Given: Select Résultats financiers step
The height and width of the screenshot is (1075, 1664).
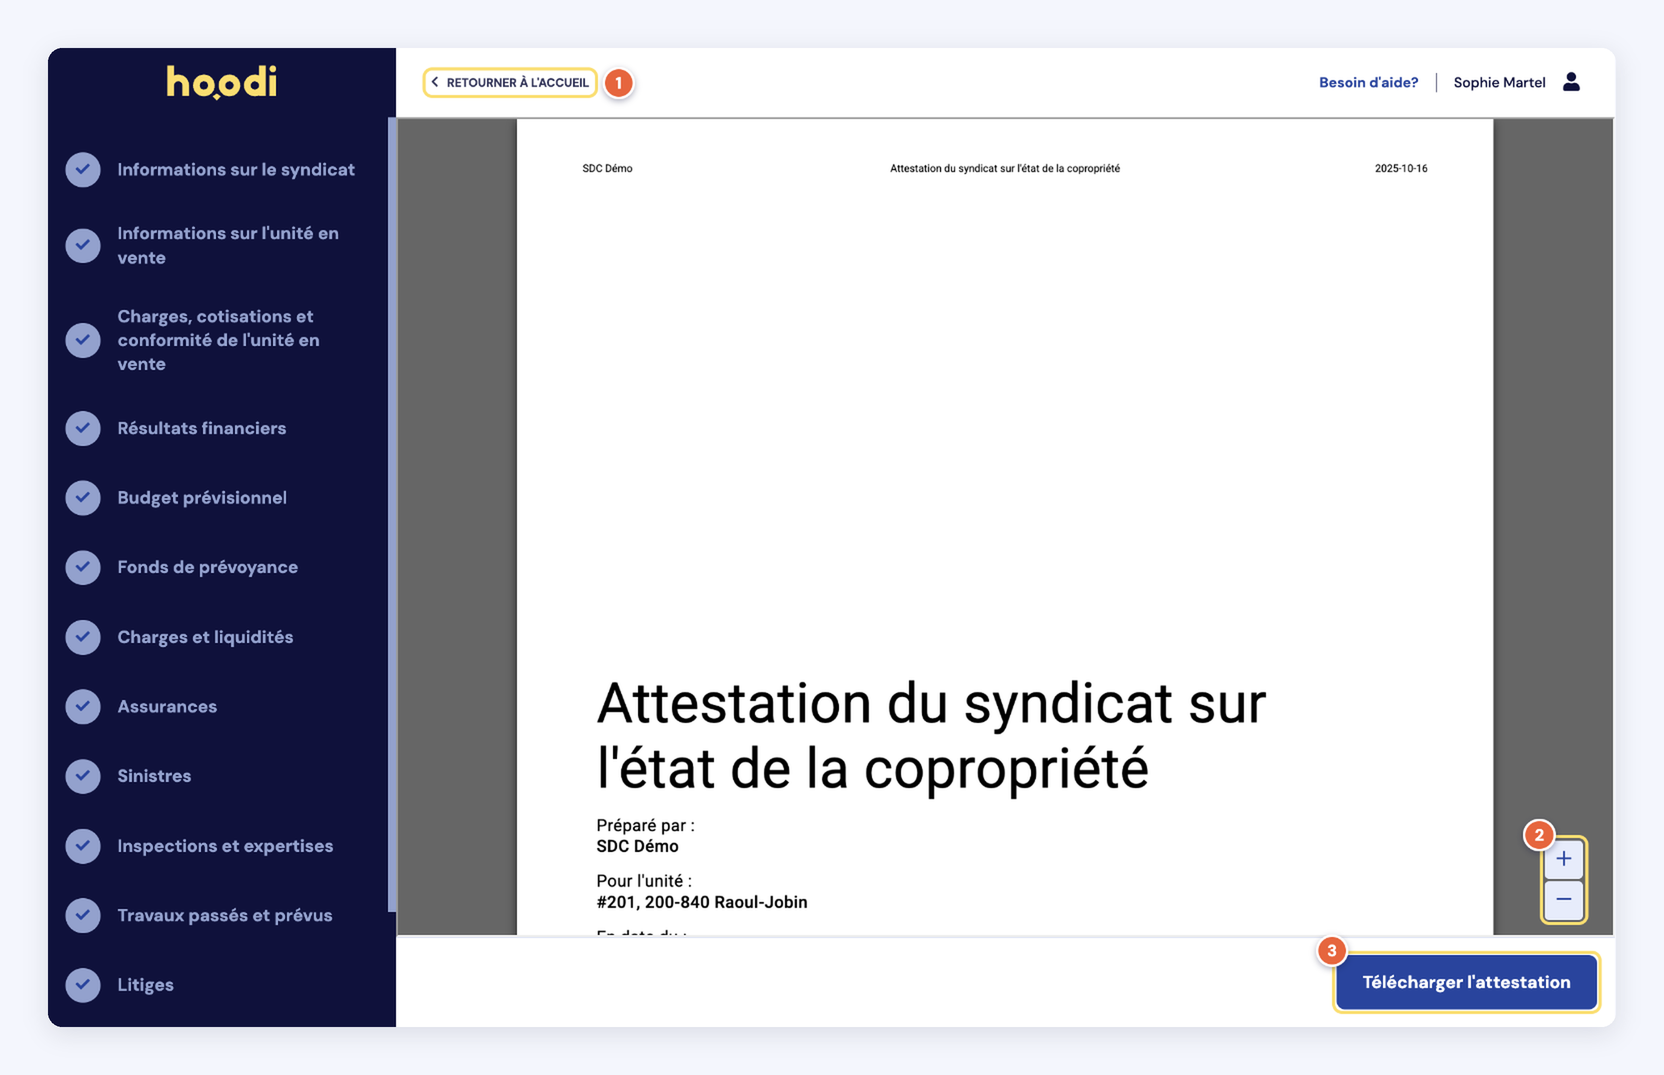Looking at the screenshot, I should pyautogui.click(x=202, y=428).
